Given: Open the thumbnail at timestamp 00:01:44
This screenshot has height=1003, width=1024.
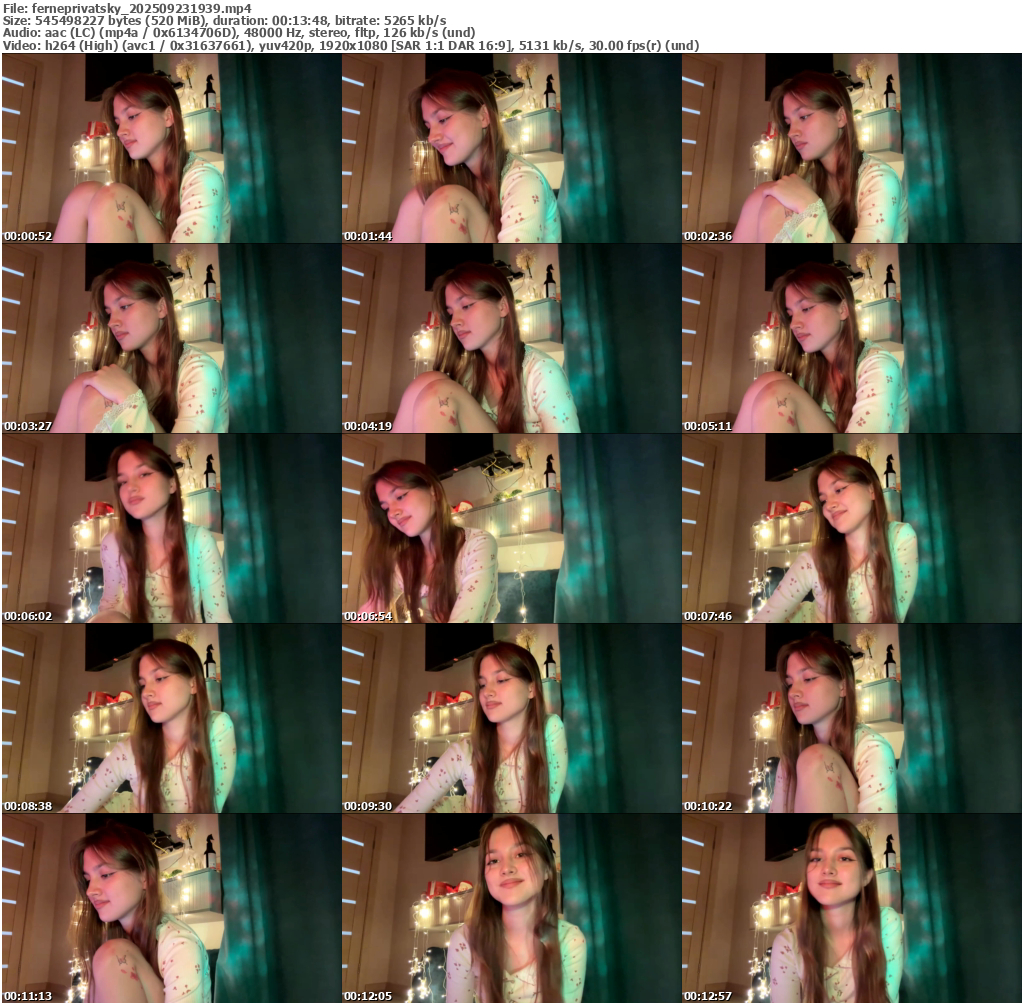Looking at the screenshot, I should pyautogui.click(x=511, y=148).
